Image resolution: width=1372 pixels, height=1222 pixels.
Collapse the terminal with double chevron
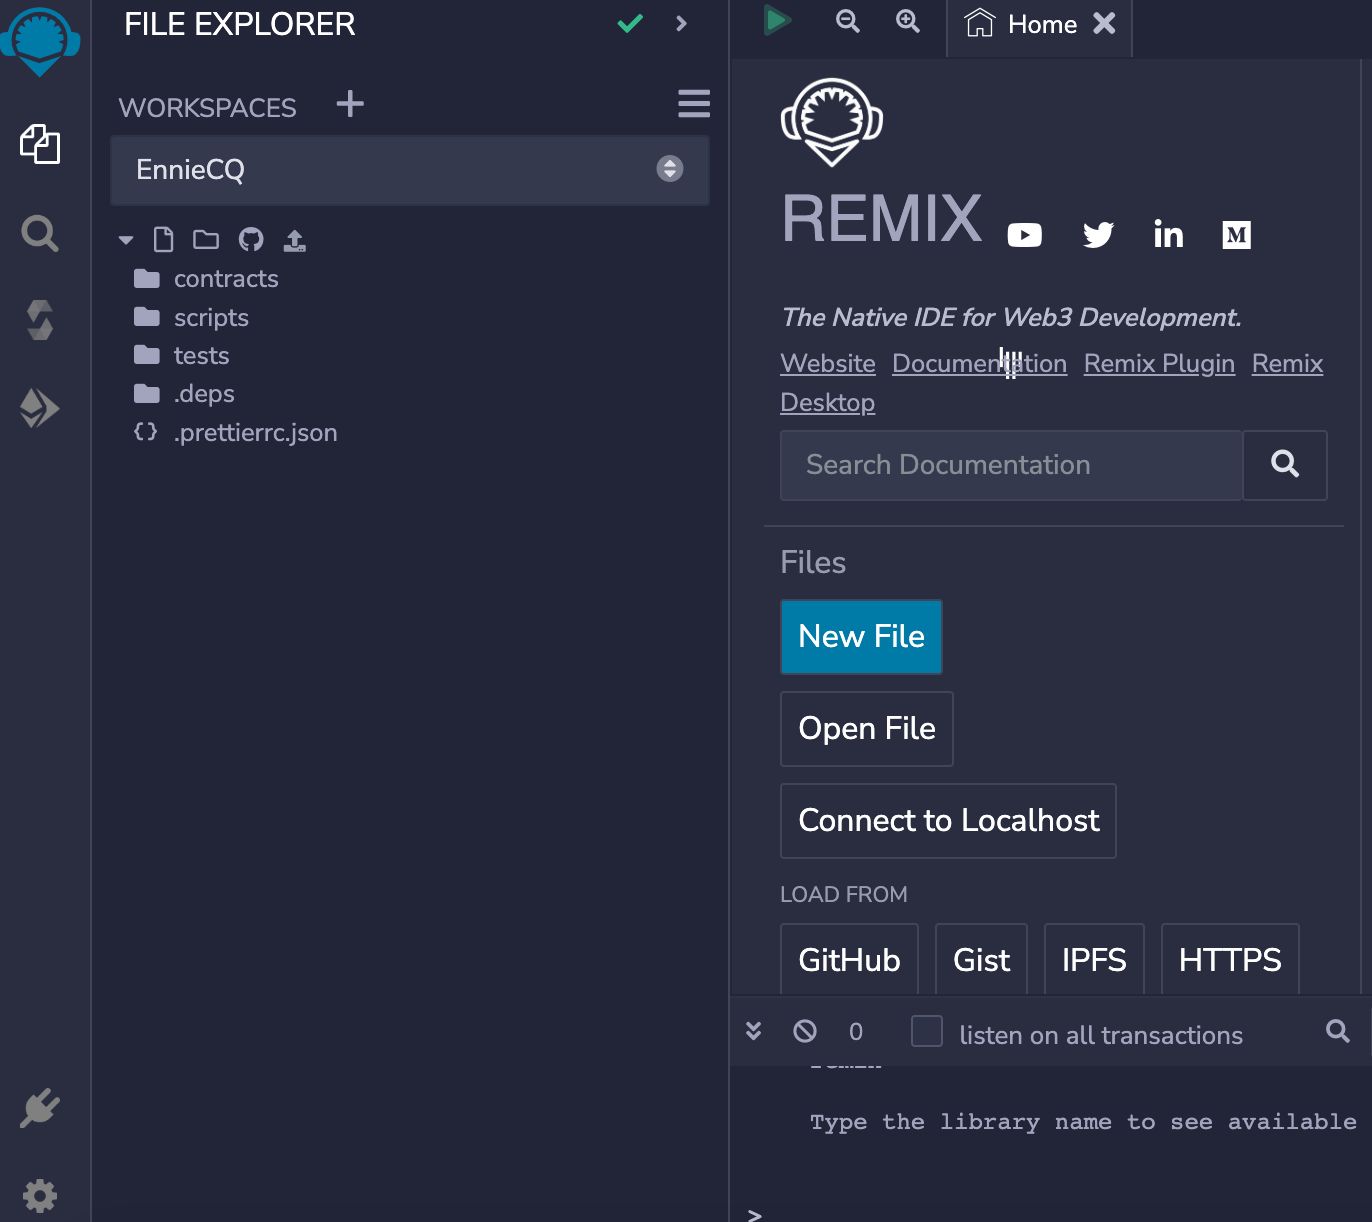(x=754, y=1031)
